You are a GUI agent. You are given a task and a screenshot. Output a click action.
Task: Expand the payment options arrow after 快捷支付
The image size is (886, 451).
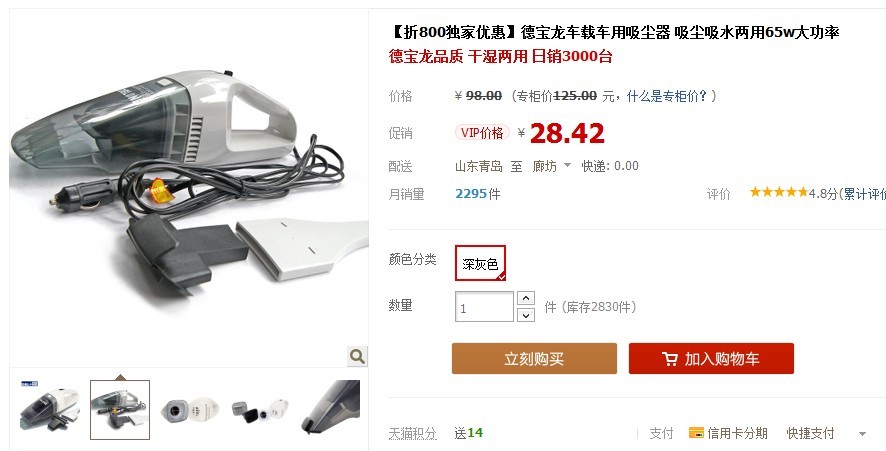pos(862,434)
